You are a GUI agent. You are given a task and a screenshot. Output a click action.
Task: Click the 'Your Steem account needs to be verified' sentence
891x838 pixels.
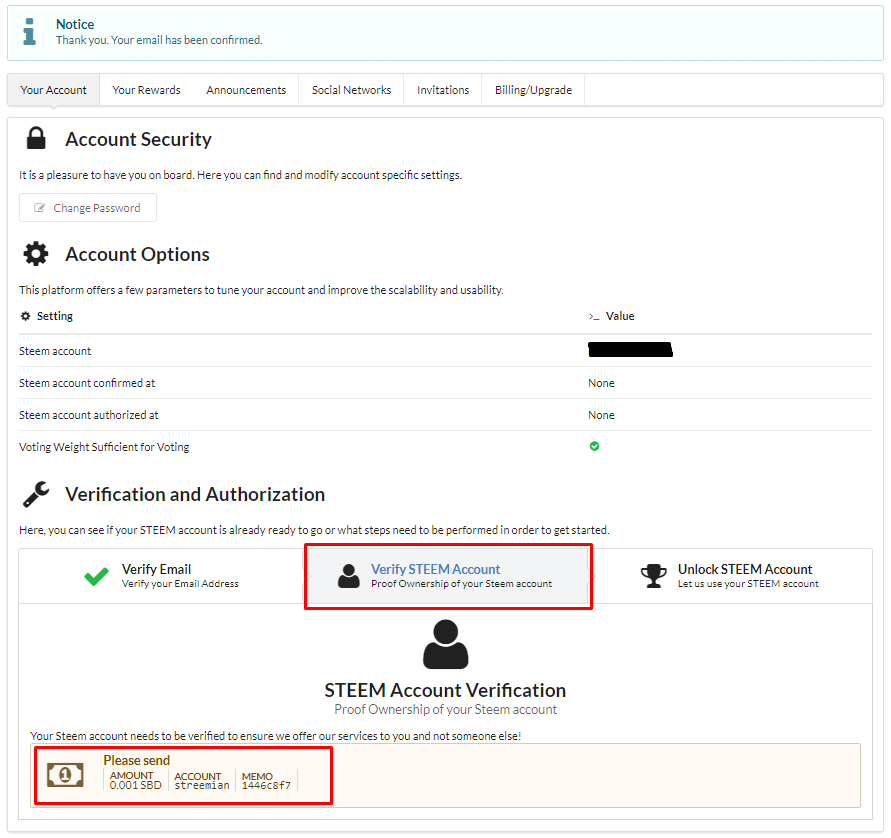(x=276, y=736)
